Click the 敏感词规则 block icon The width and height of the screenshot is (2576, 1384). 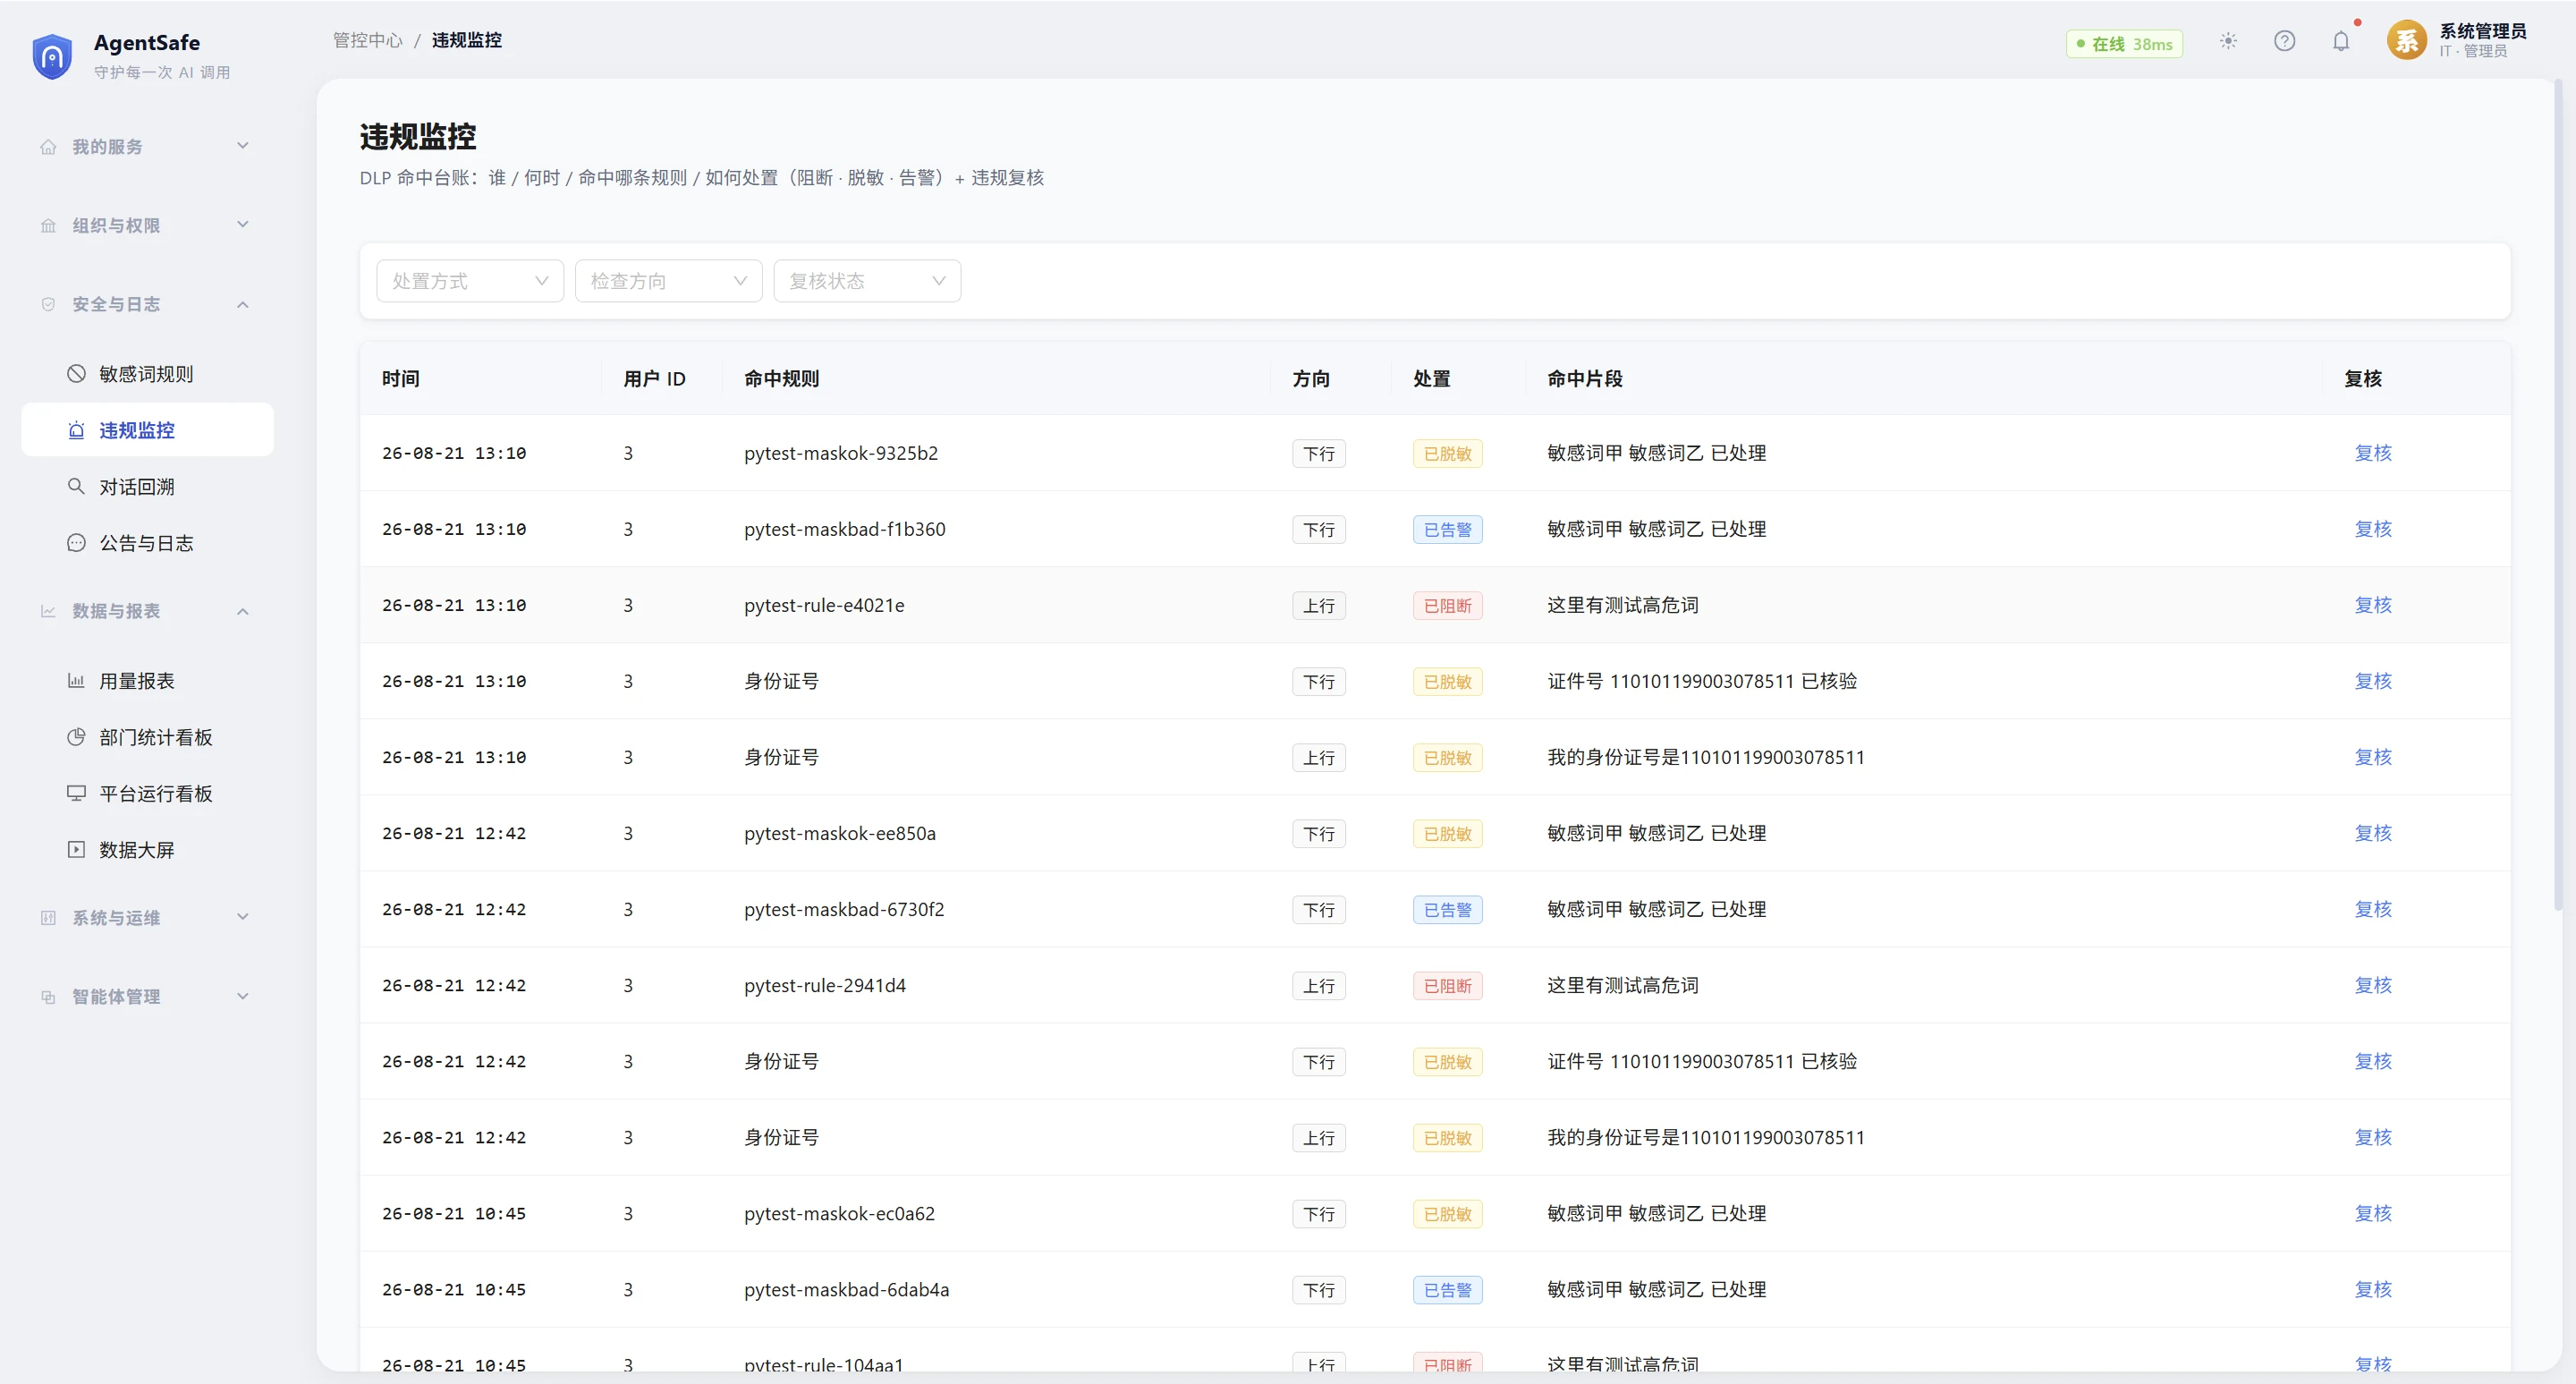[76, 373]
